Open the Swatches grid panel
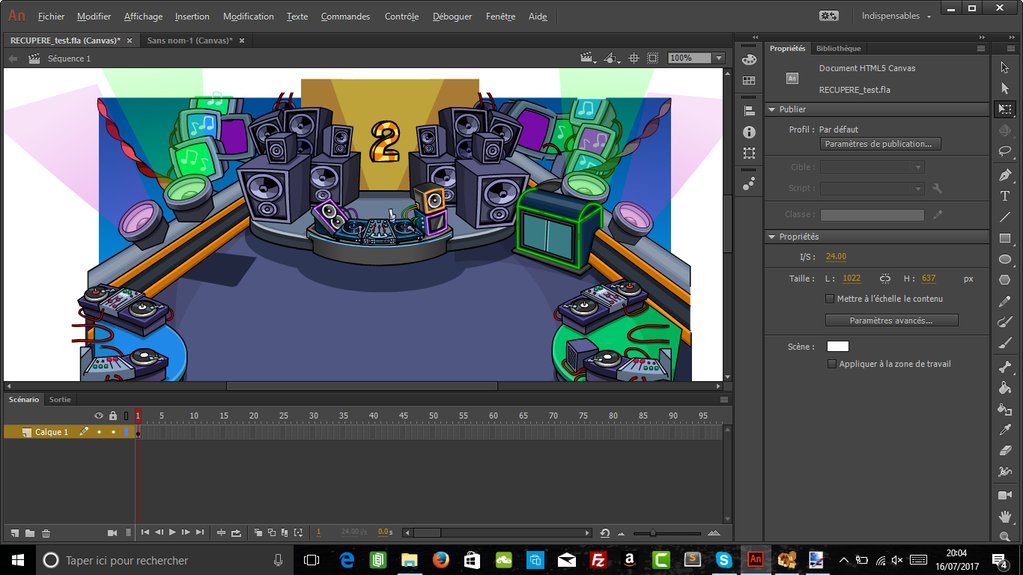The image size is (1023, 575). 749,80
